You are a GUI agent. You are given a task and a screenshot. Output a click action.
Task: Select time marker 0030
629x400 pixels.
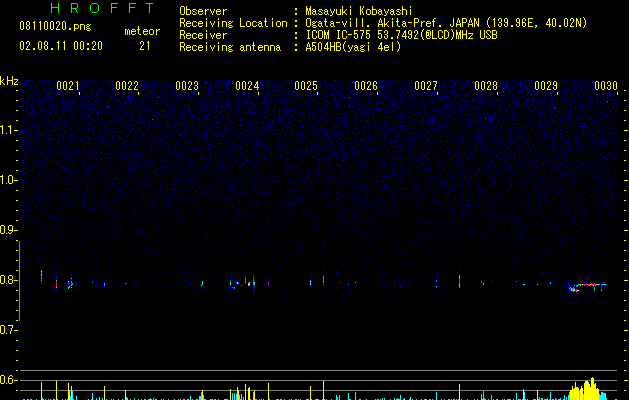tap(606, 86)
